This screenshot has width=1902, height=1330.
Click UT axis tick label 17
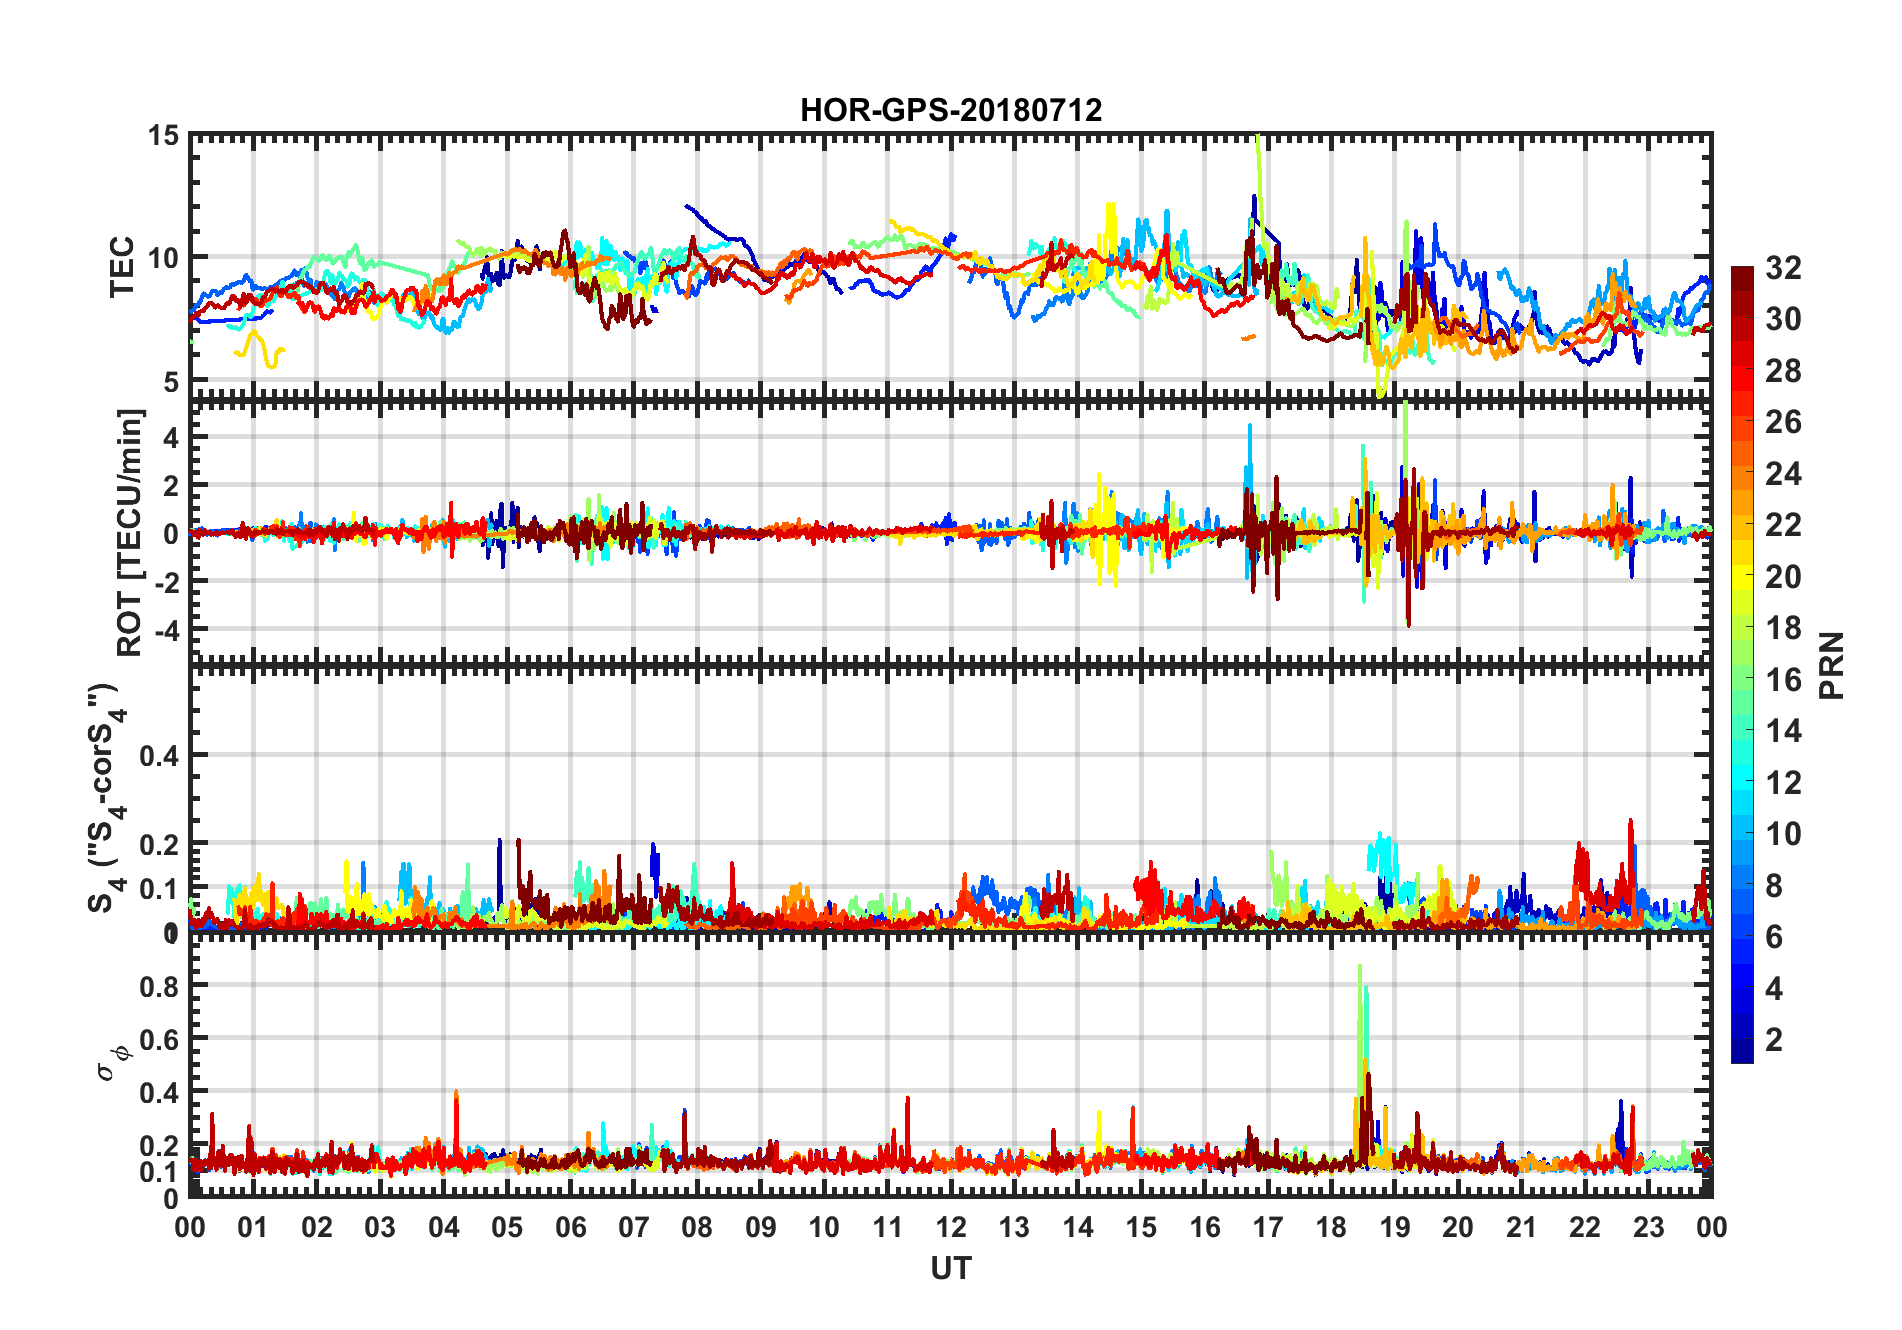pyautogui.click(x=1268, y=1228)
